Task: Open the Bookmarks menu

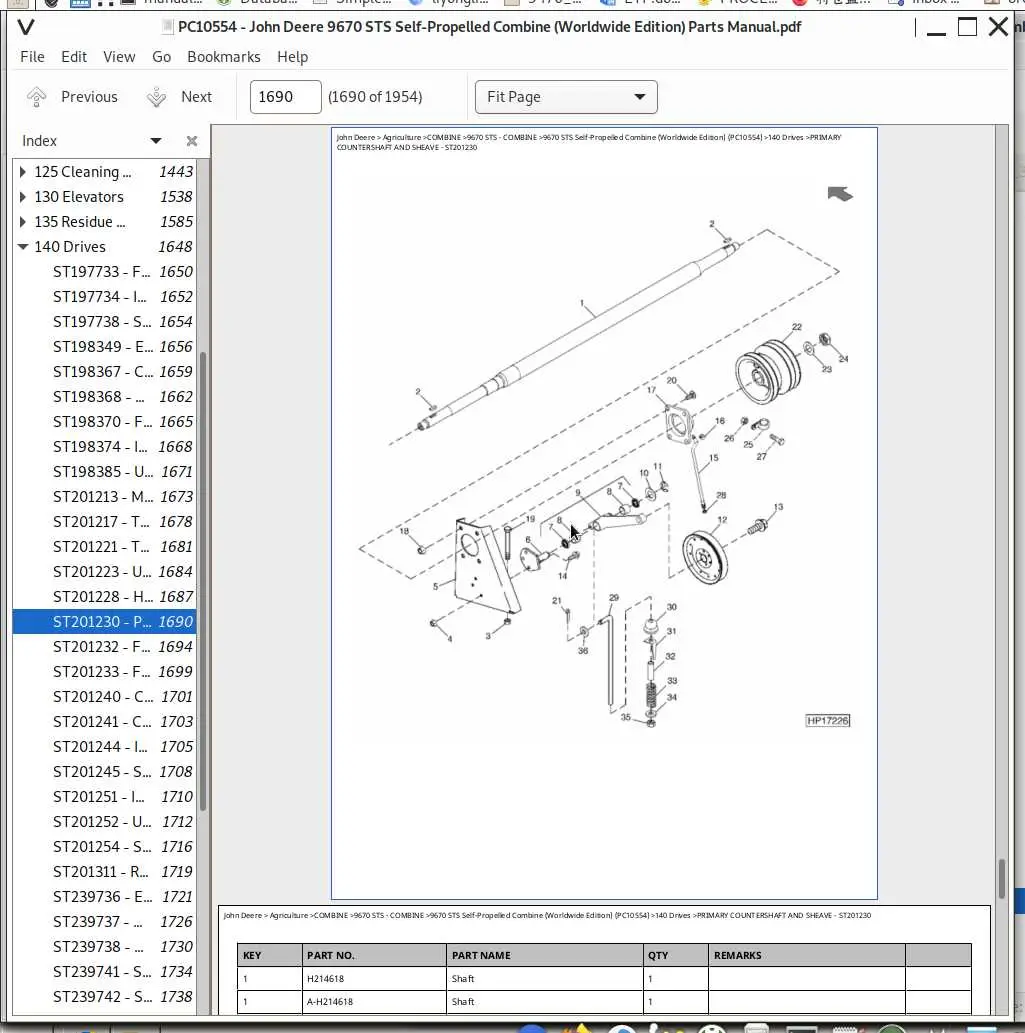Action: (x=223, y=57)
